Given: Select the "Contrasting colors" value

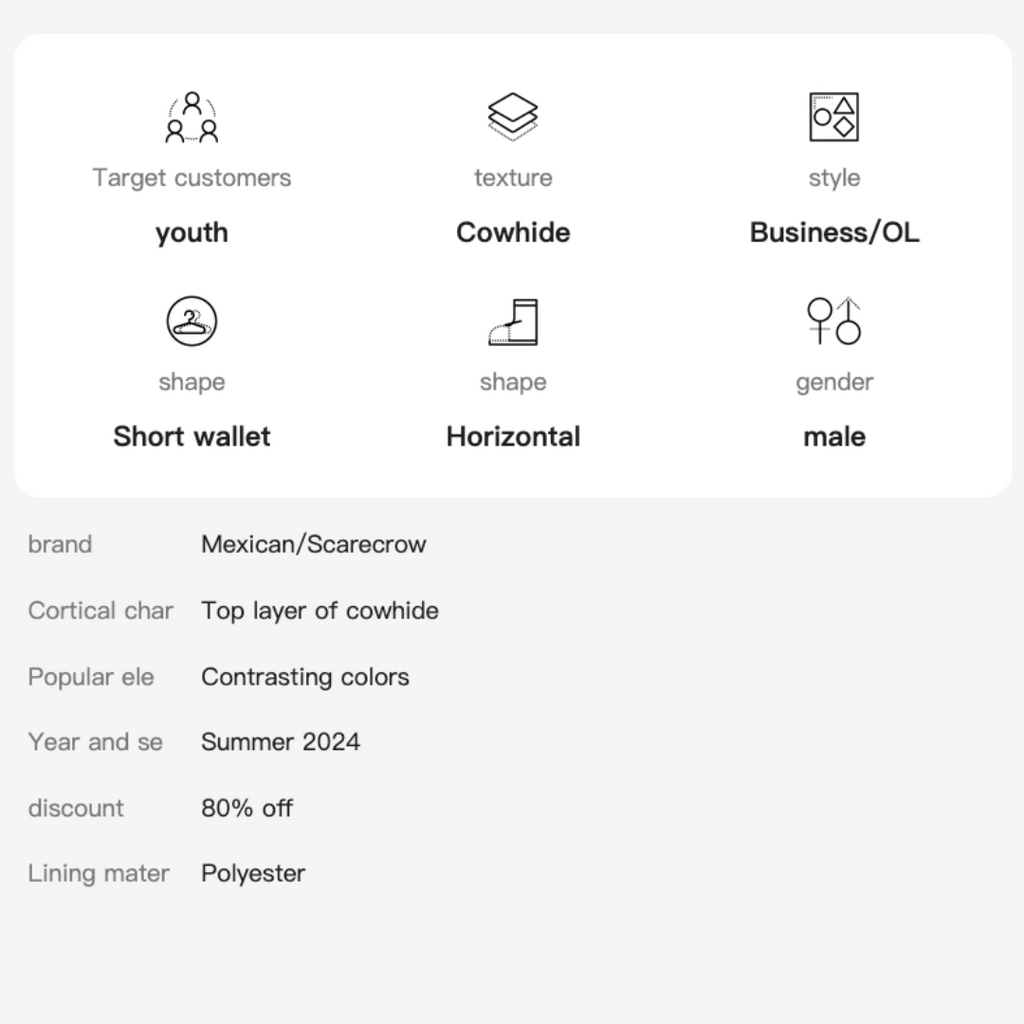Looking at the screenshot, I should click(305, 676).
